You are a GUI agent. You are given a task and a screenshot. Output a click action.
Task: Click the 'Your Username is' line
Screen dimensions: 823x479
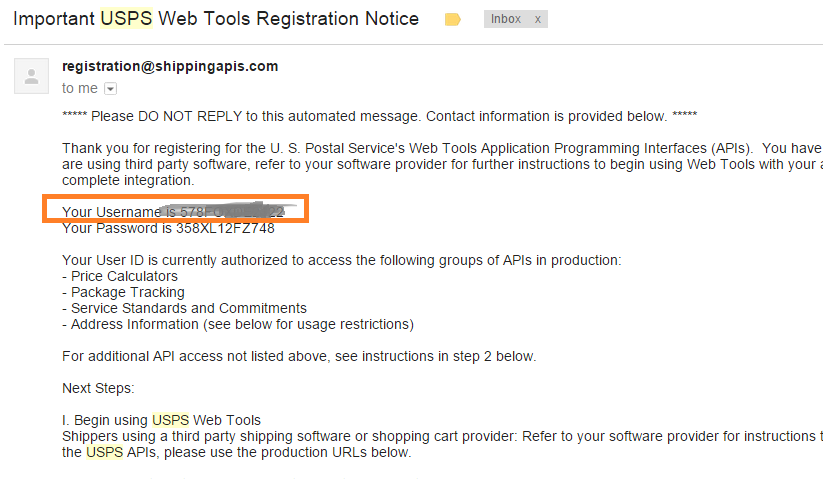173,212
